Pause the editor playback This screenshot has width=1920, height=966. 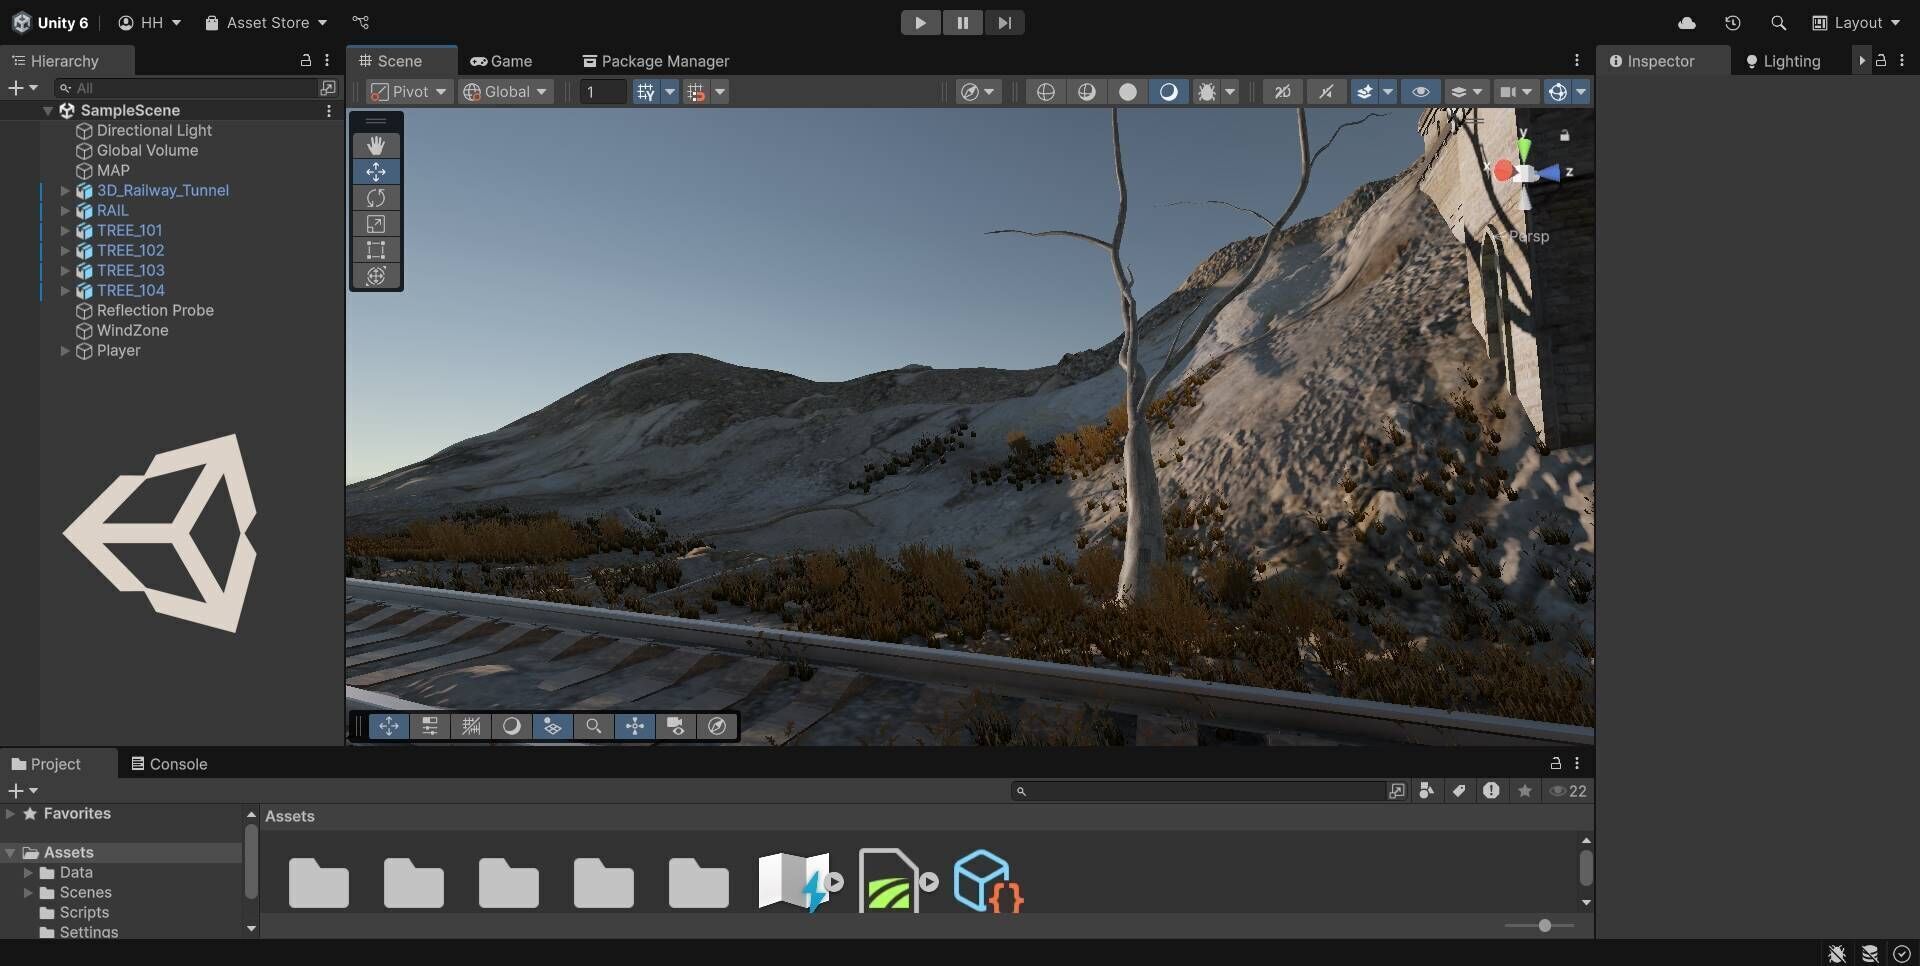(962, 23)
